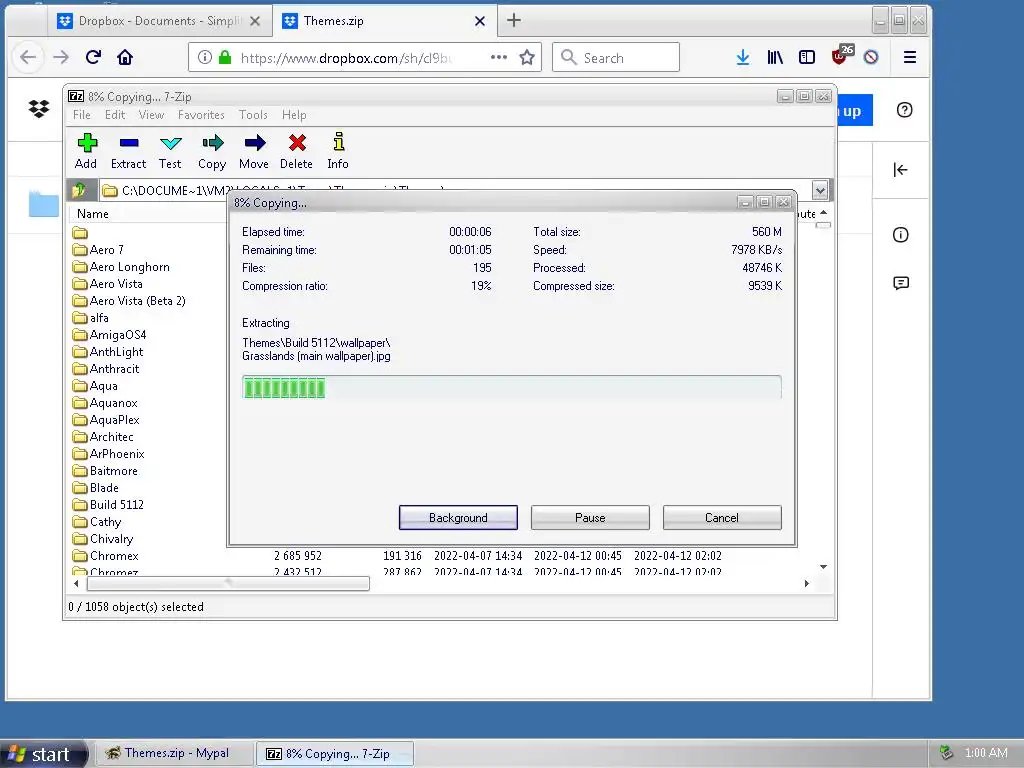
Task: Click the Test toolbar icon
Action: click(x=170, y=151)
